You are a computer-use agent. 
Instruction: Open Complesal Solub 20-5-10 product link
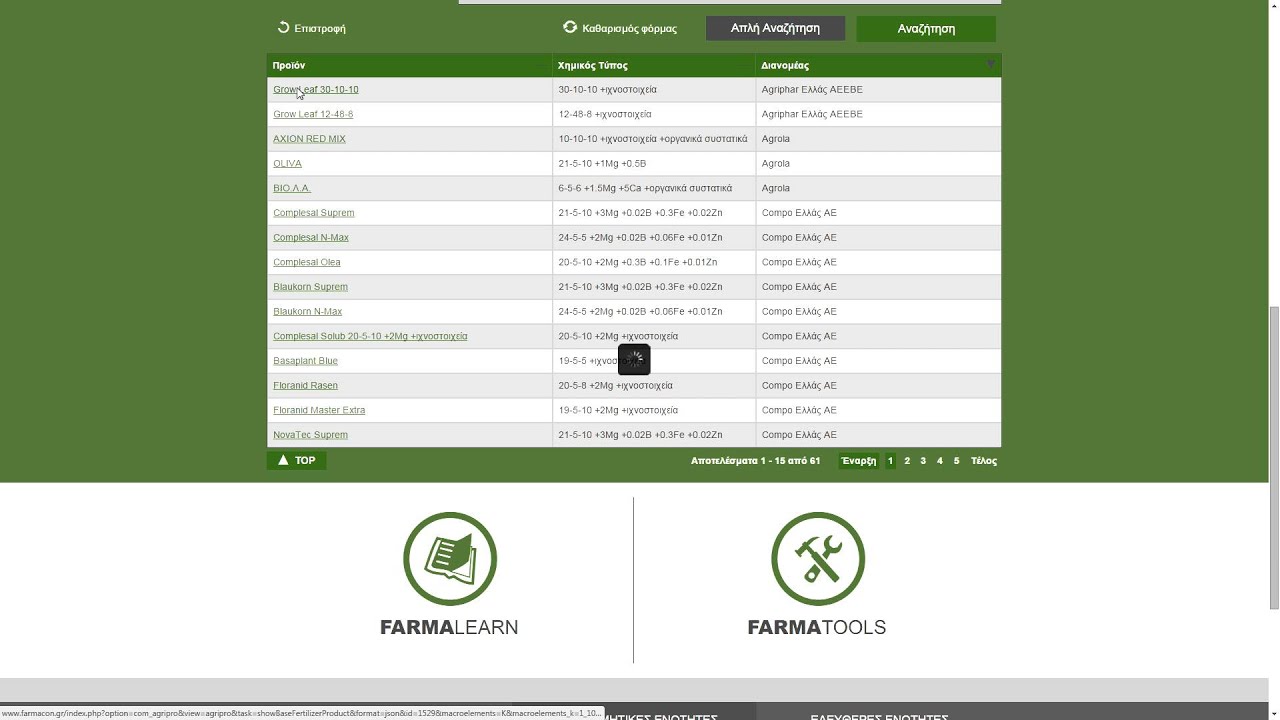point(370,336)
